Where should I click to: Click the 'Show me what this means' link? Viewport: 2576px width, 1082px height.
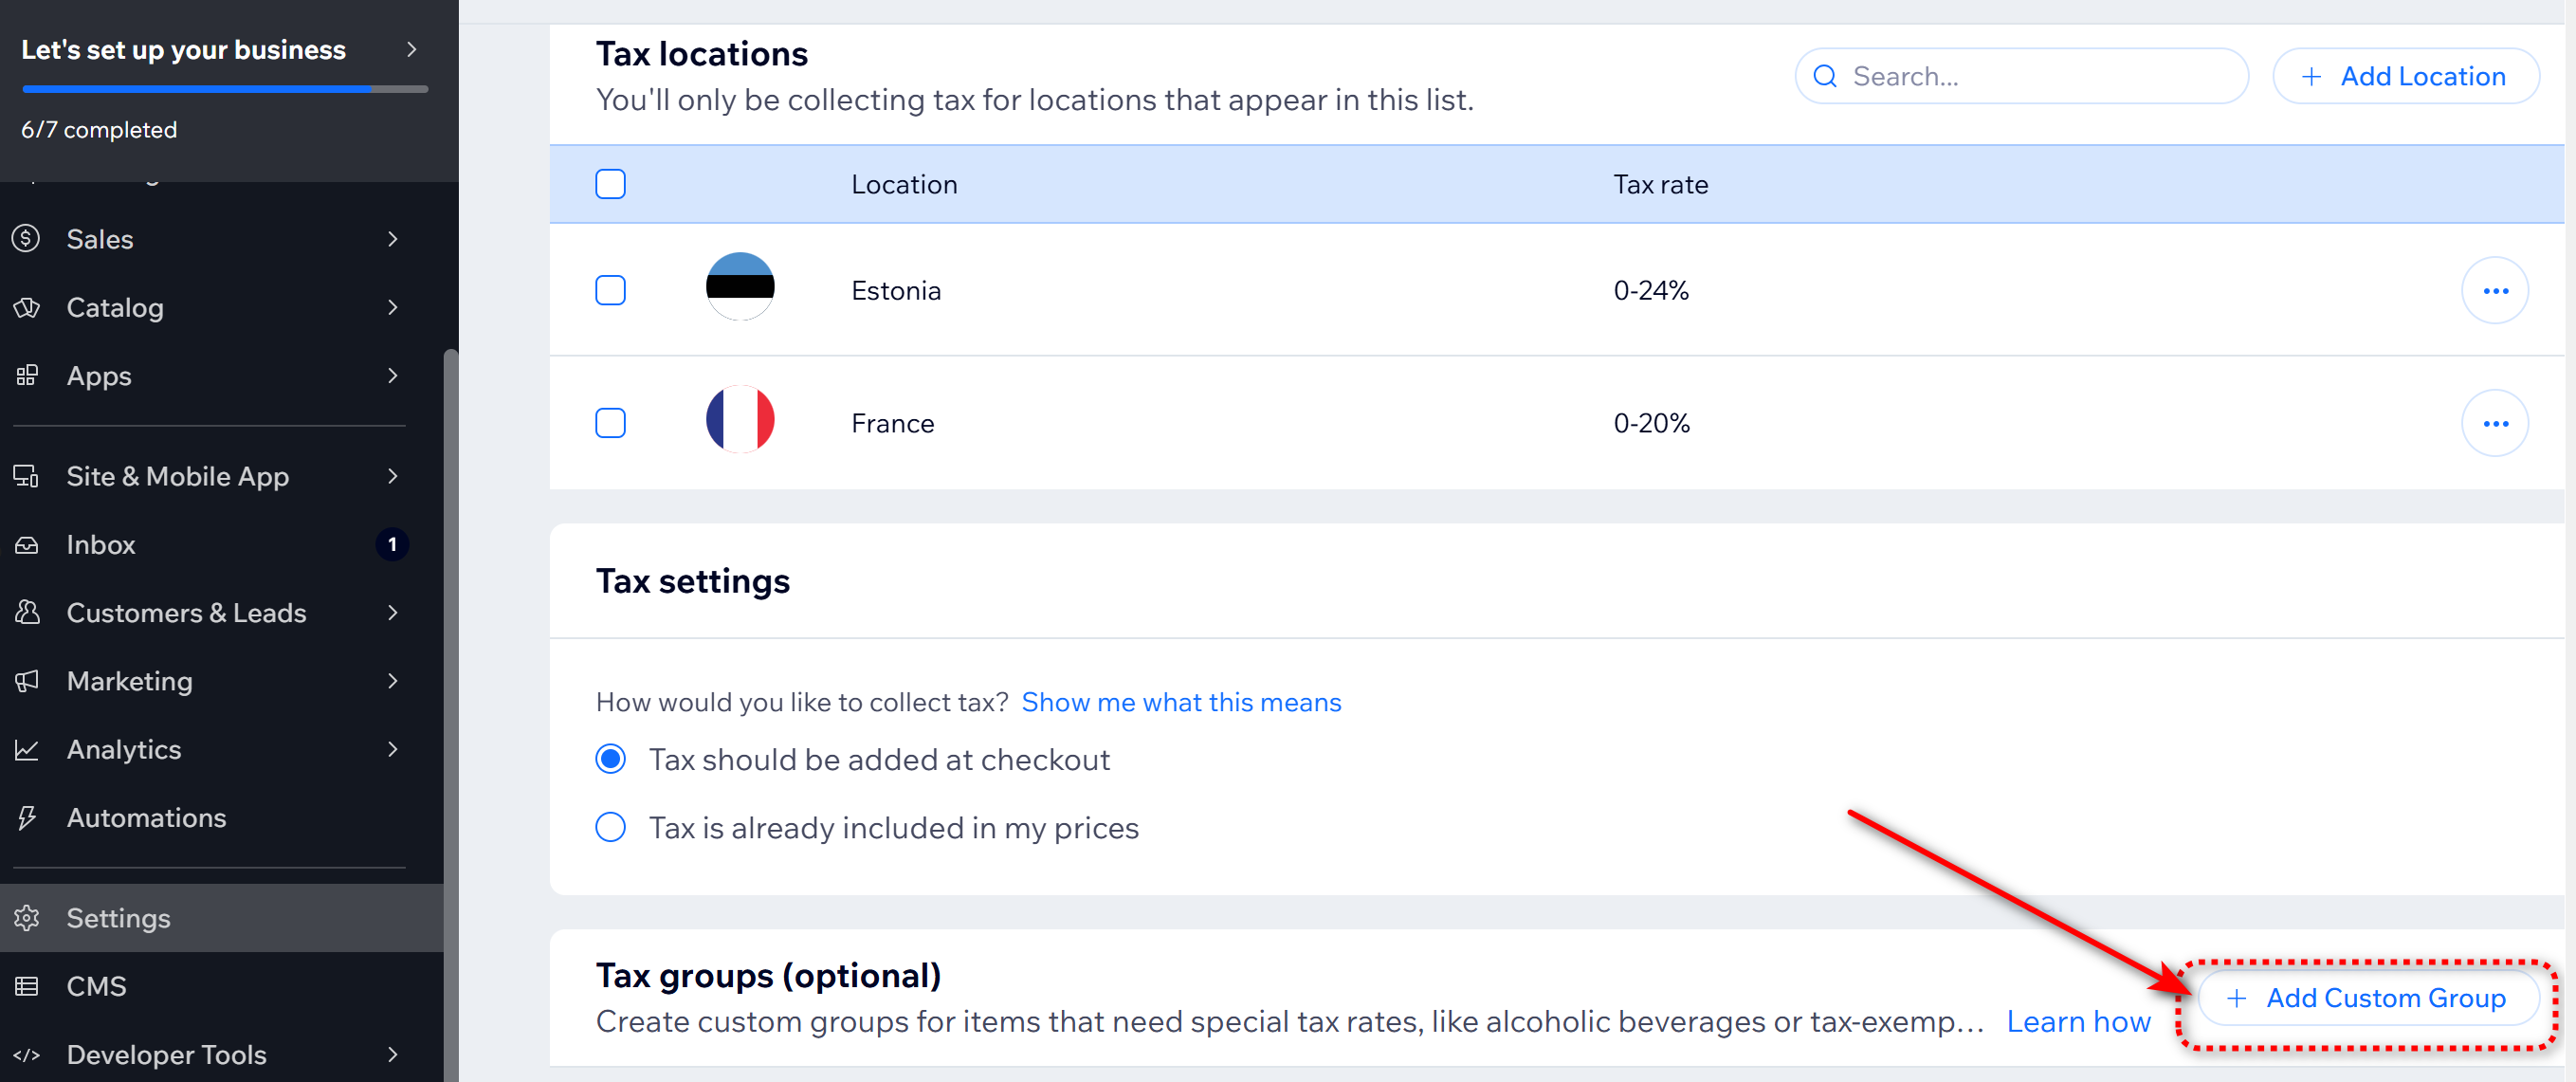click(1181, 703)
